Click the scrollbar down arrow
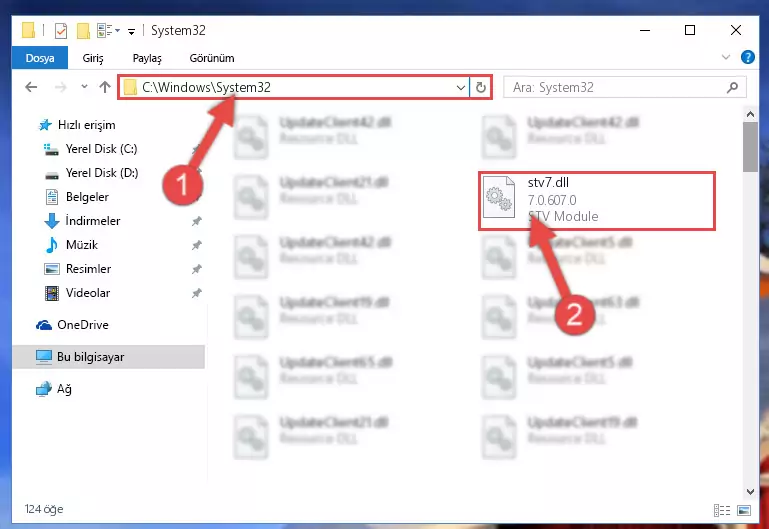Screen dimensions: 769x529 coord(750,492)
